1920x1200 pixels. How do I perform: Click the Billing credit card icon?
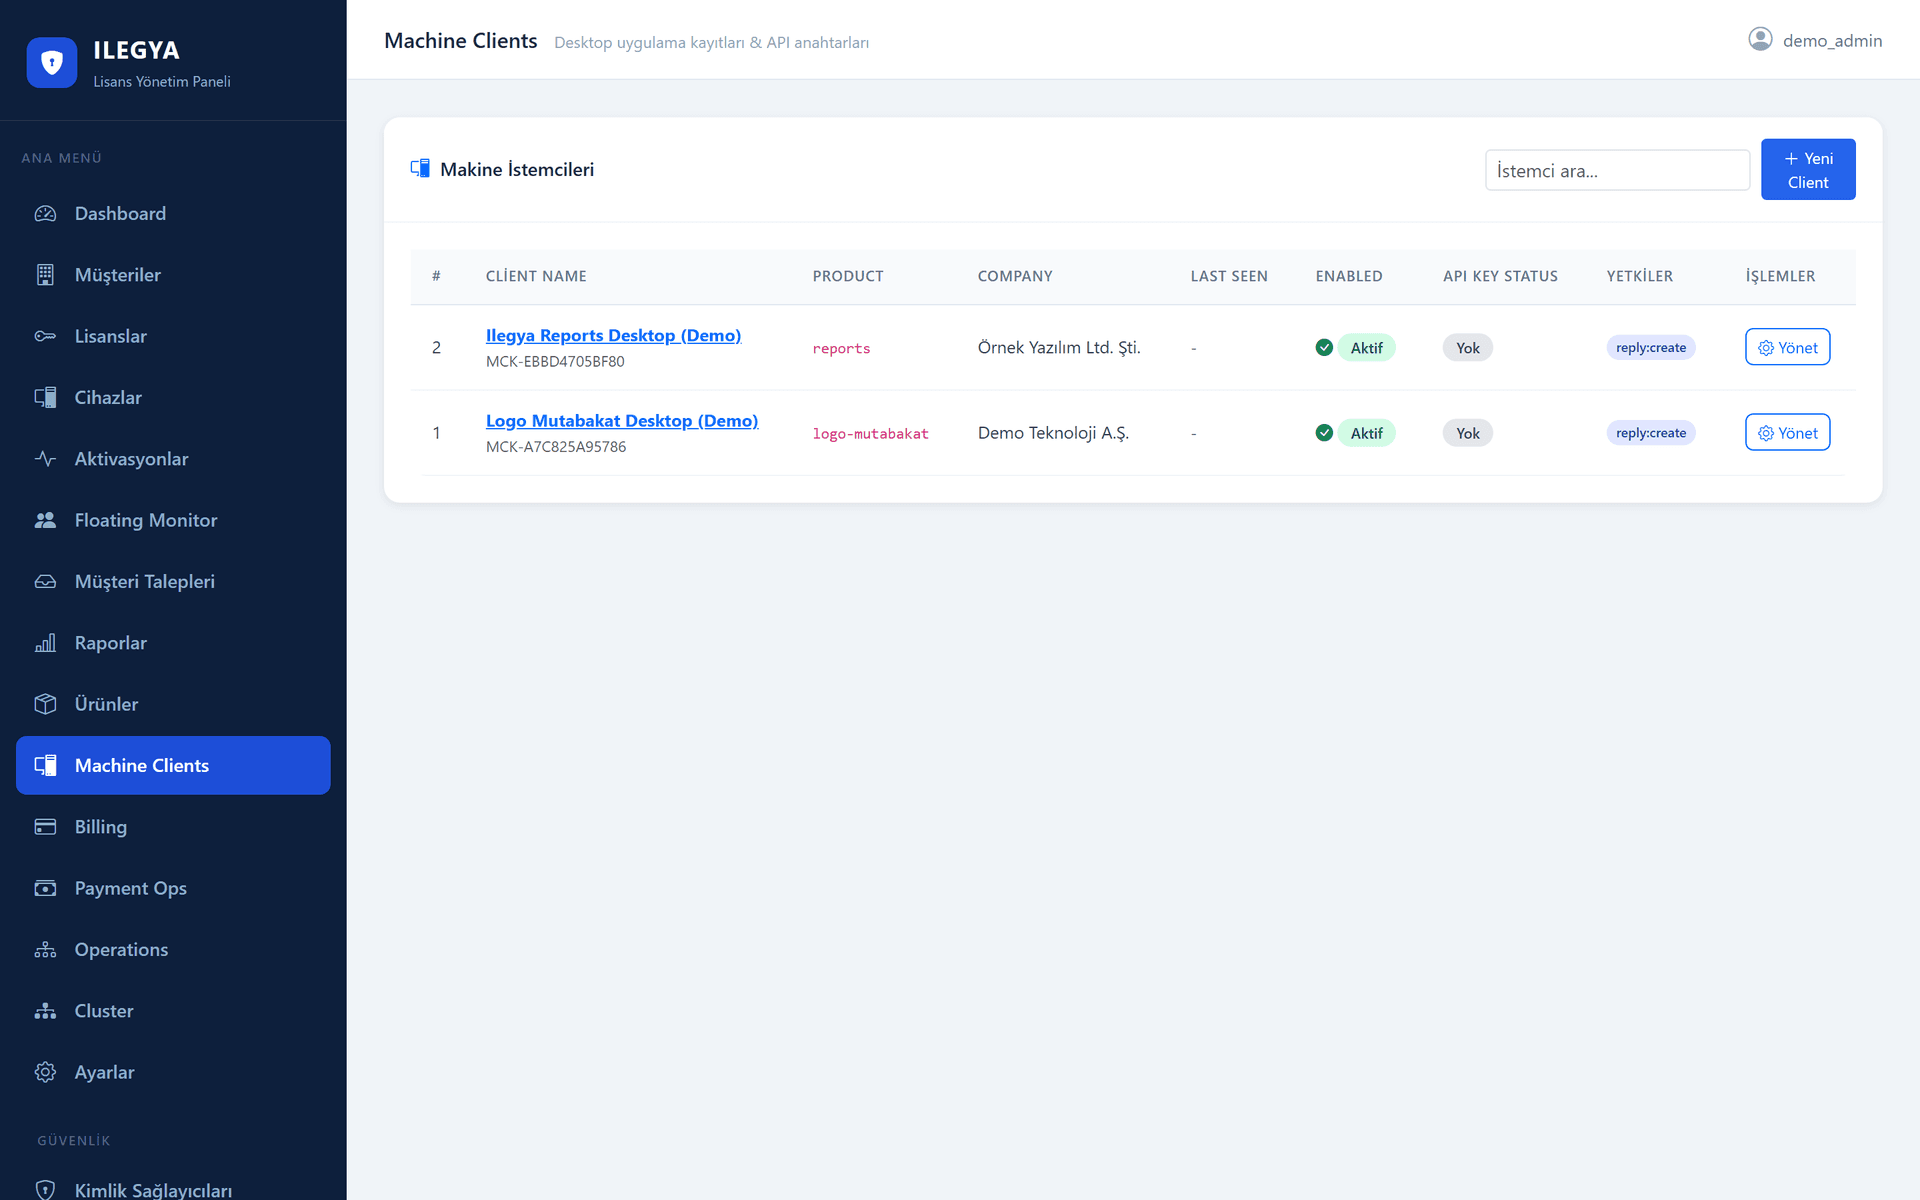(45, 827)
